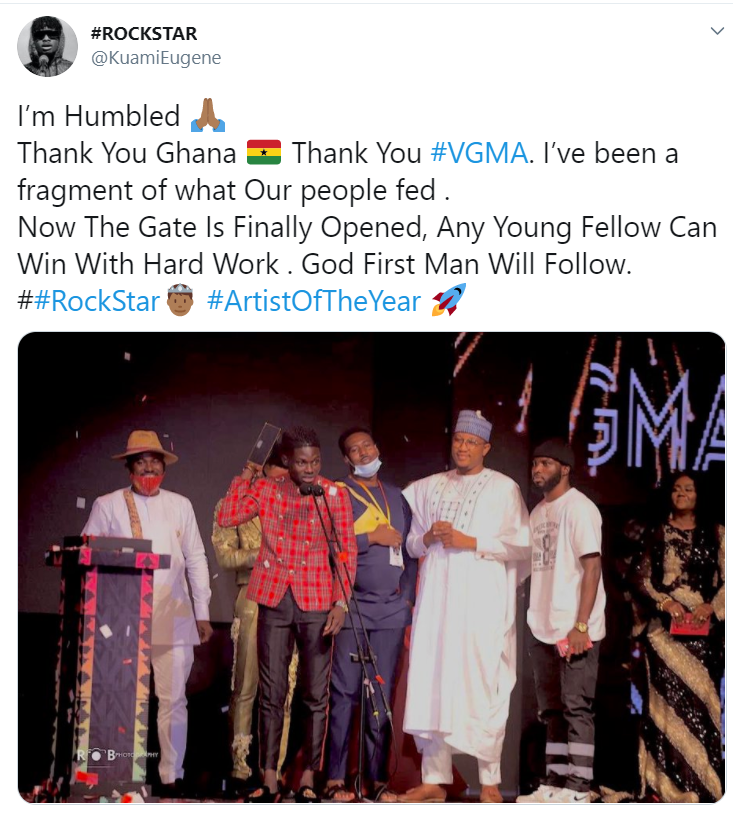Select the Ghana flag emoji
The width and height of the screenshot is (733, 813).
pyautogui.click(x=264, y=152)
